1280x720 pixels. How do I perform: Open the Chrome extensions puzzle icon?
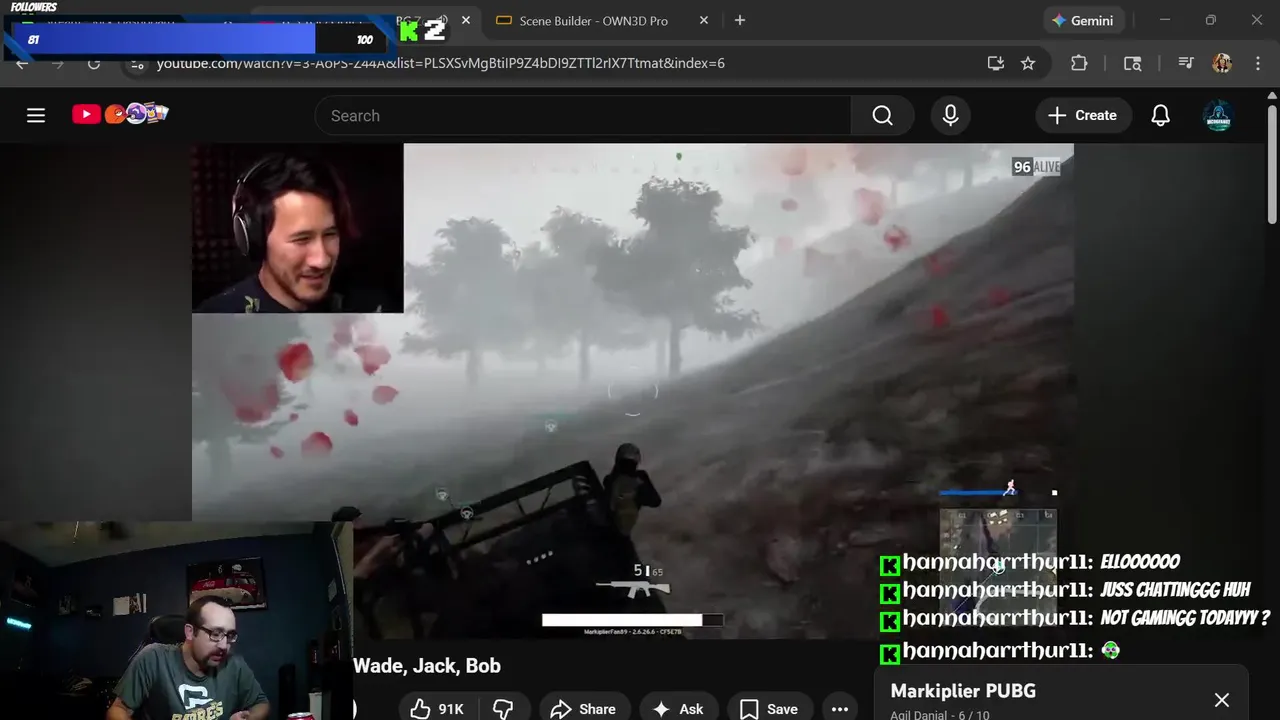(x=1079, y=63)
